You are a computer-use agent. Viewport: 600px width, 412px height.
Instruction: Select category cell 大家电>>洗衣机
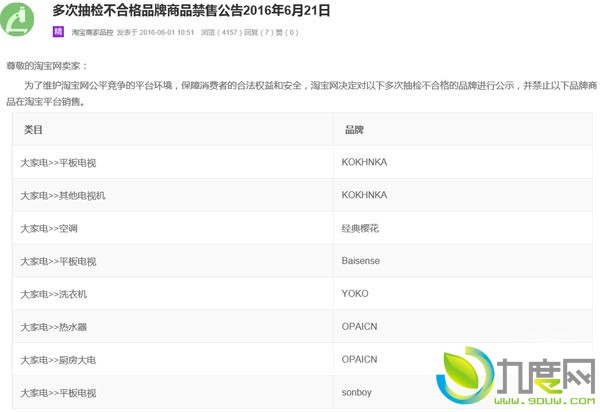[x=54, y=294]
